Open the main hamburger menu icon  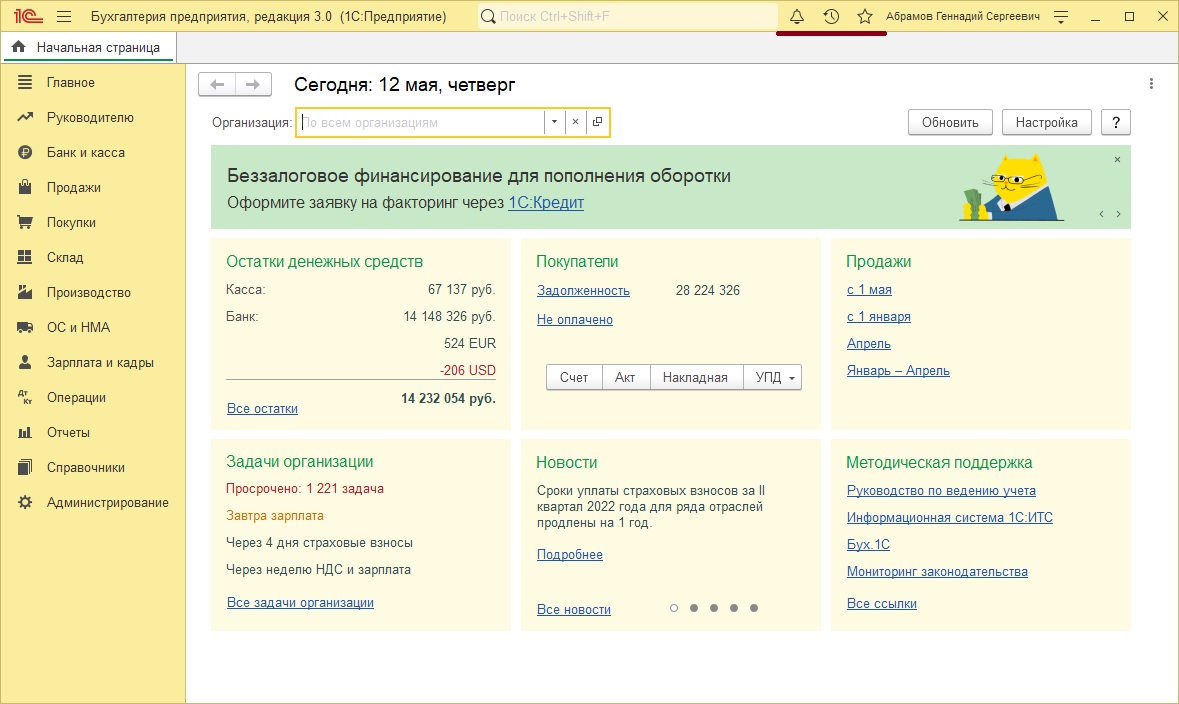pos(62,16)
